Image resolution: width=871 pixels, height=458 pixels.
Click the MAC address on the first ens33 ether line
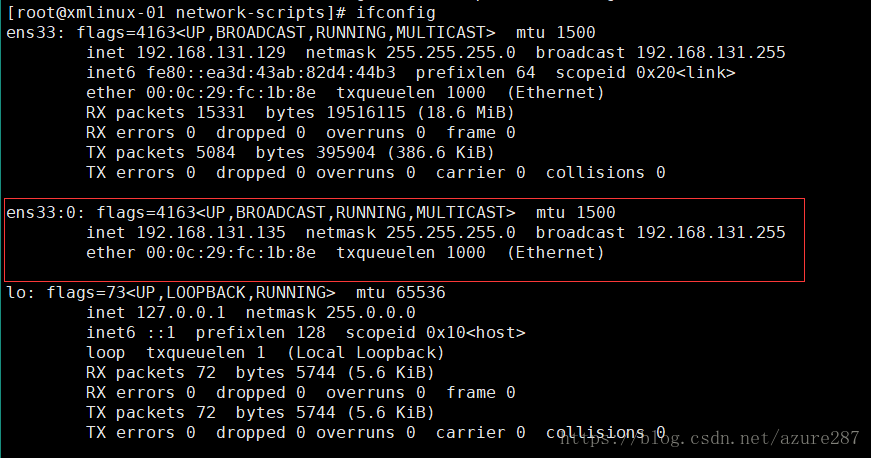tap(231, 92)
